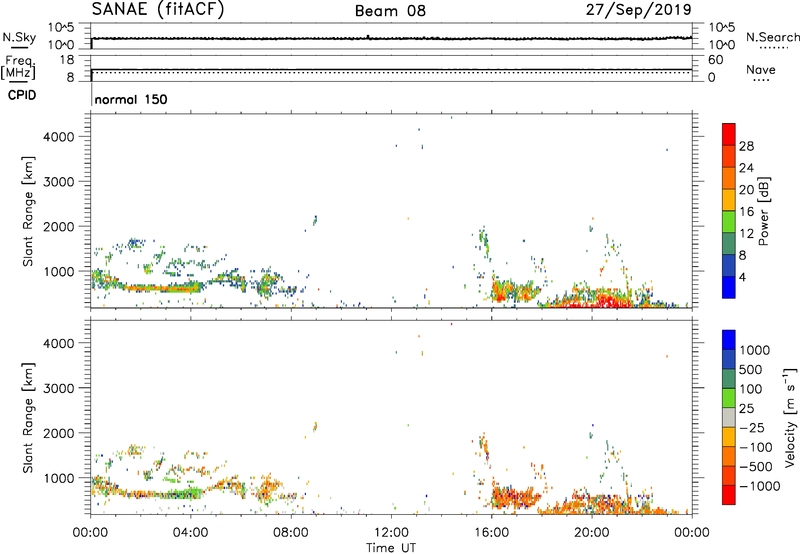Click the 'Nave' legend label
Image resolution: width=800 pixels, height=554 pixels.
[x=761, y=69]
